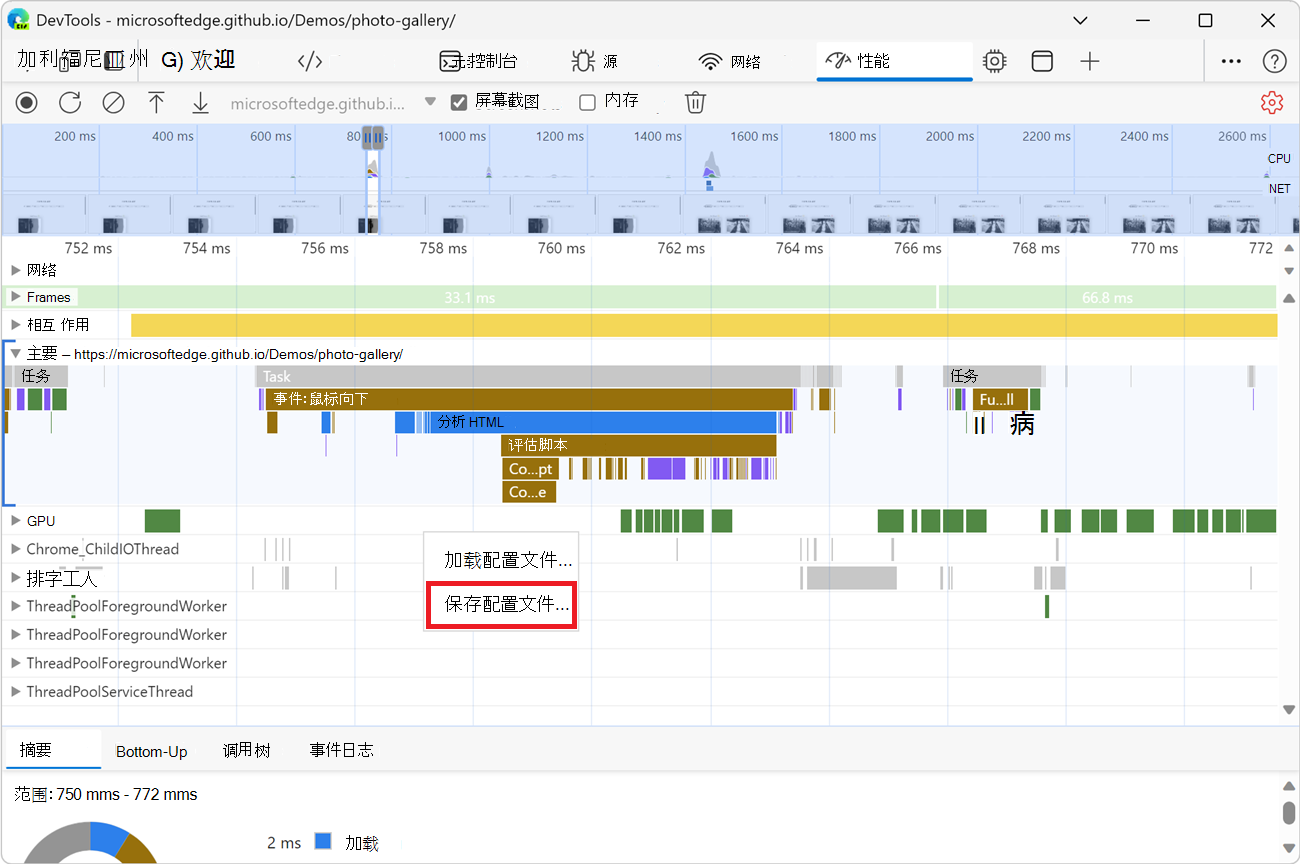Open the 事件日志 event log tab
The width and height of the screenshot is (1300, 864).
(x=342, y=750)
